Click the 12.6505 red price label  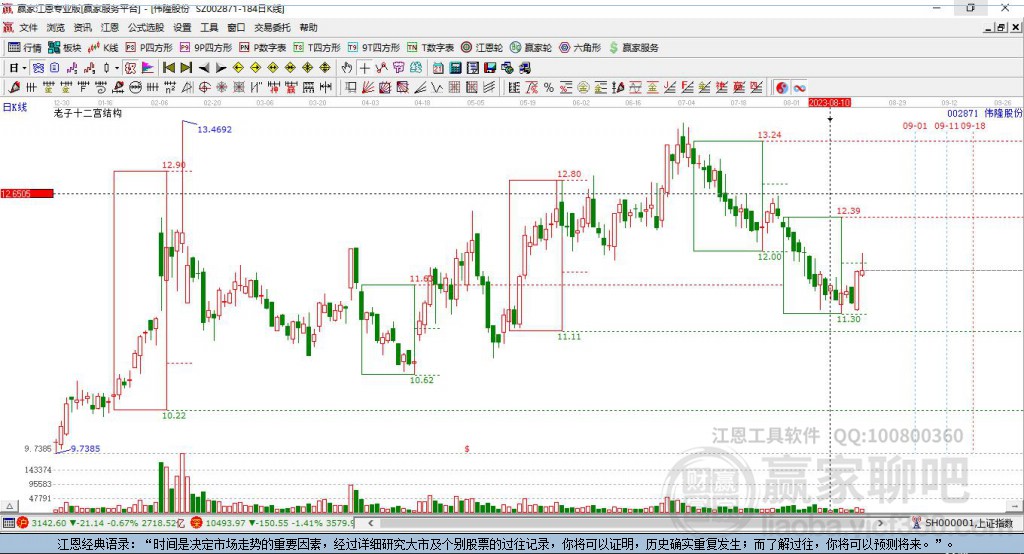pyautogui.click(x=27, y=193)
